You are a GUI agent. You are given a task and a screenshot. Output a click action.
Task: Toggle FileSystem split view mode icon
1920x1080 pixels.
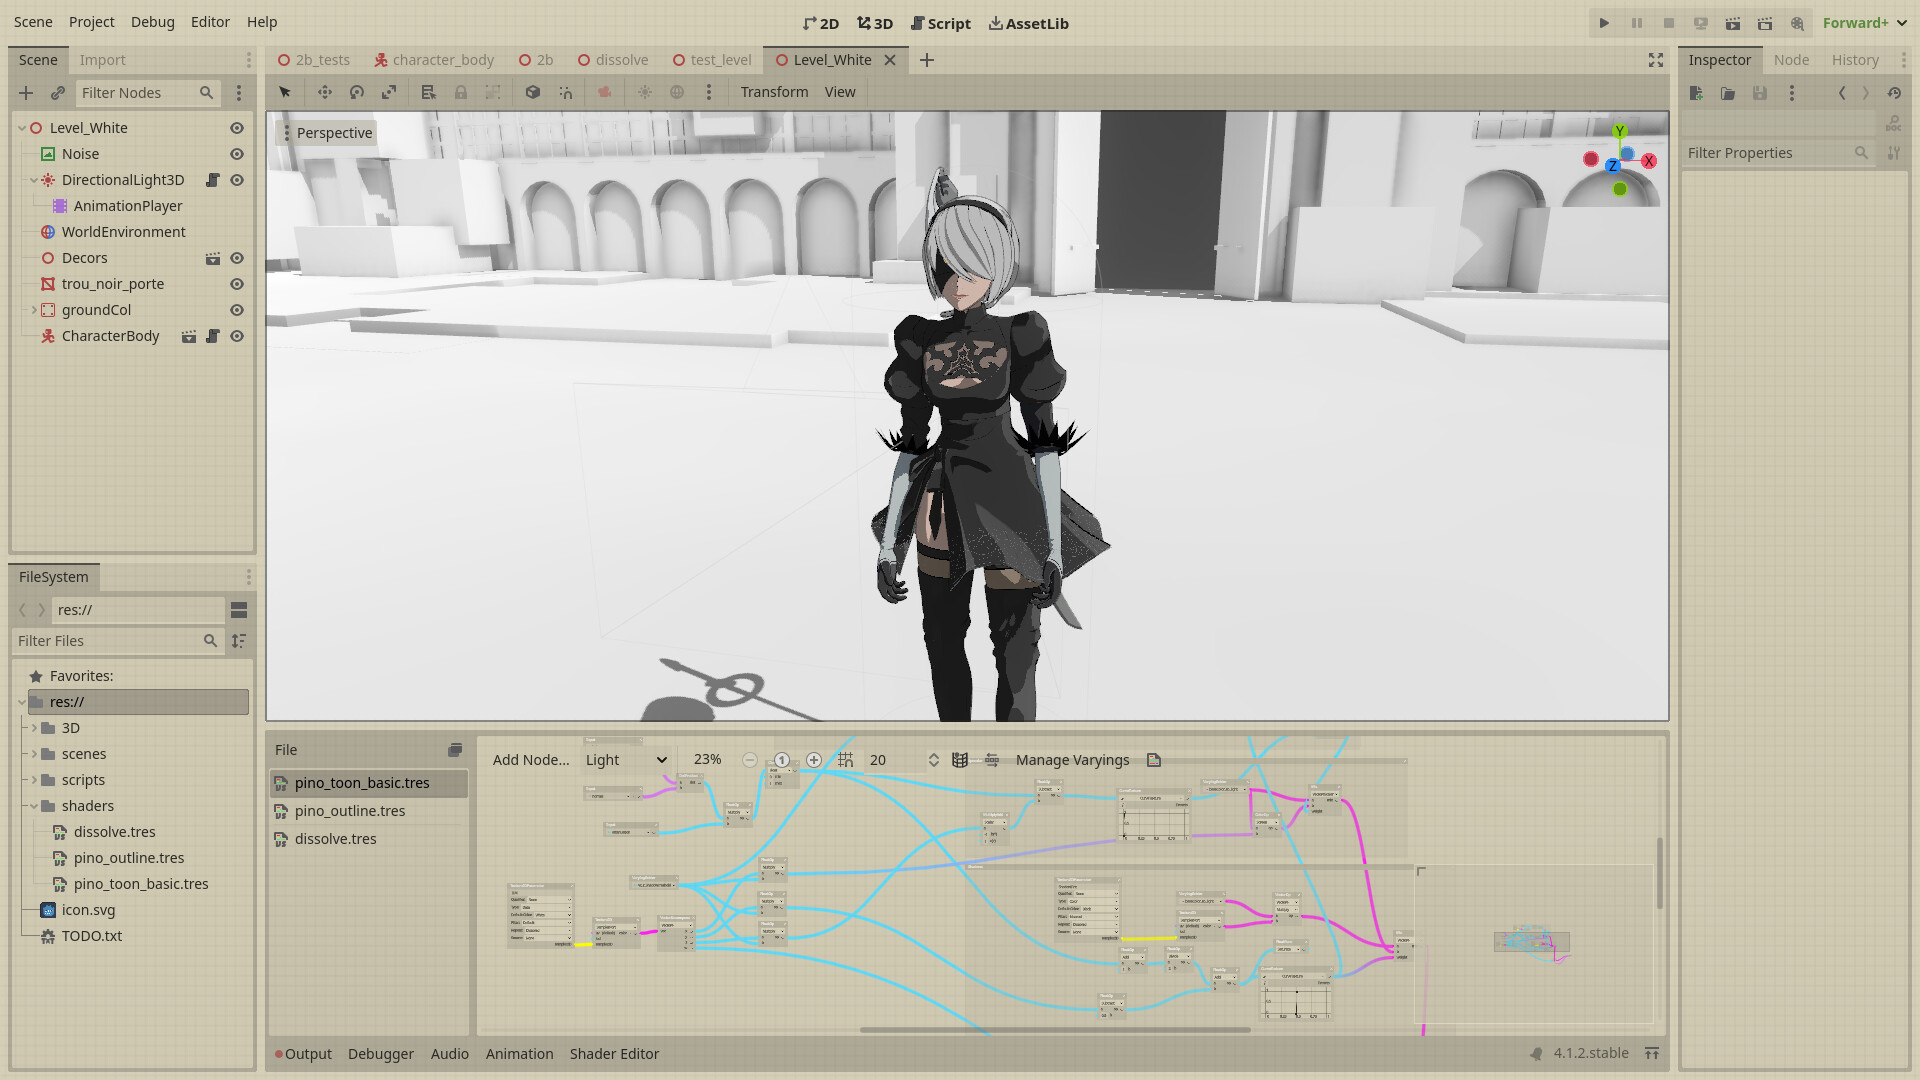point(239,610)
